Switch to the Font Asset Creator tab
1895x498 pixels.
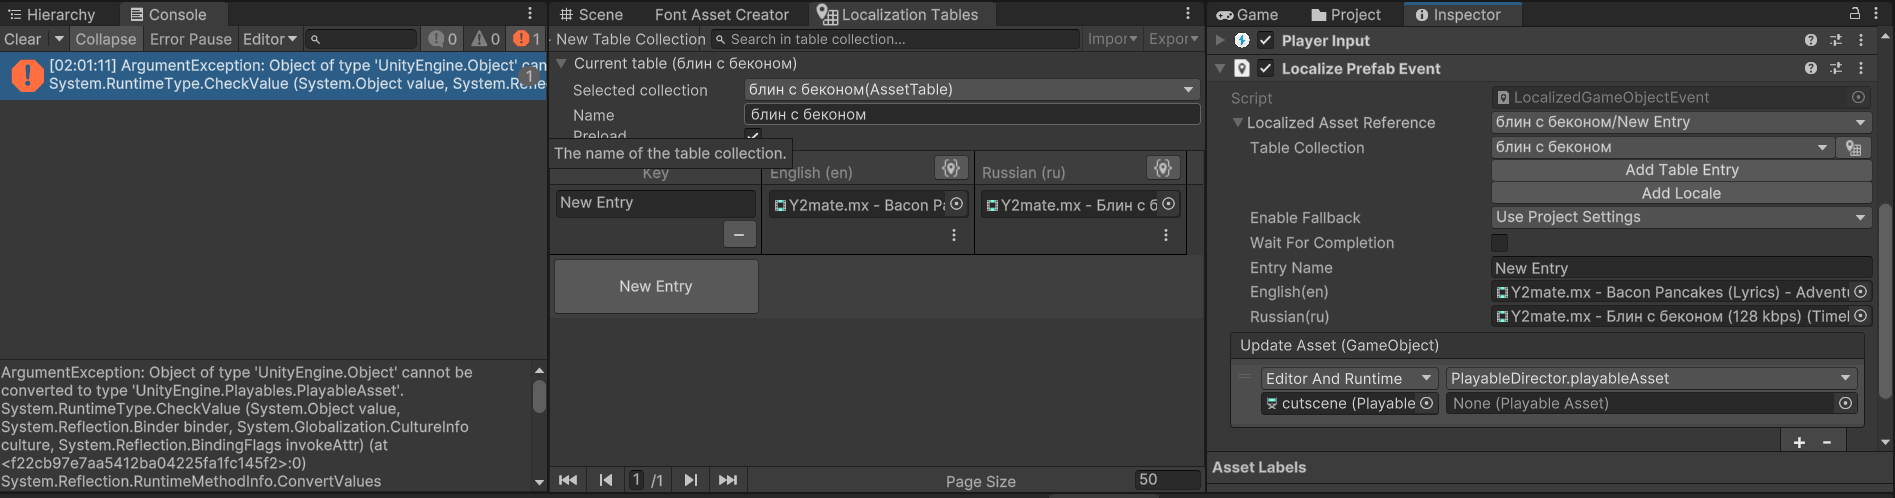pos(721,14)
